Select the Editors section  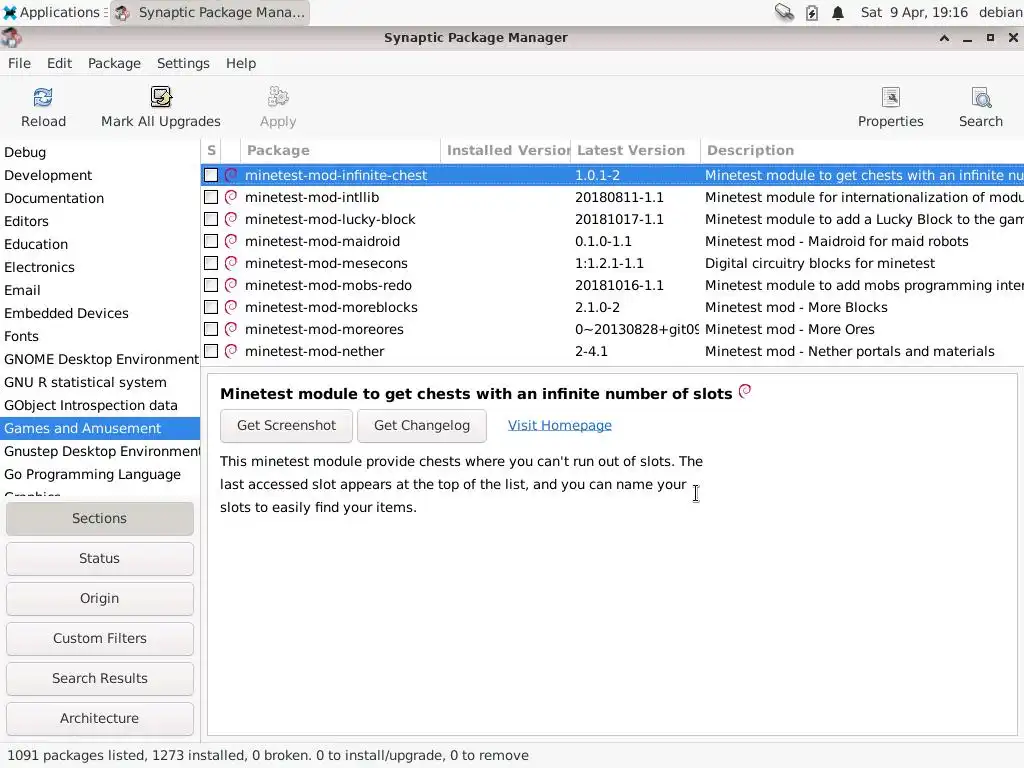click(x=99, y=221)
